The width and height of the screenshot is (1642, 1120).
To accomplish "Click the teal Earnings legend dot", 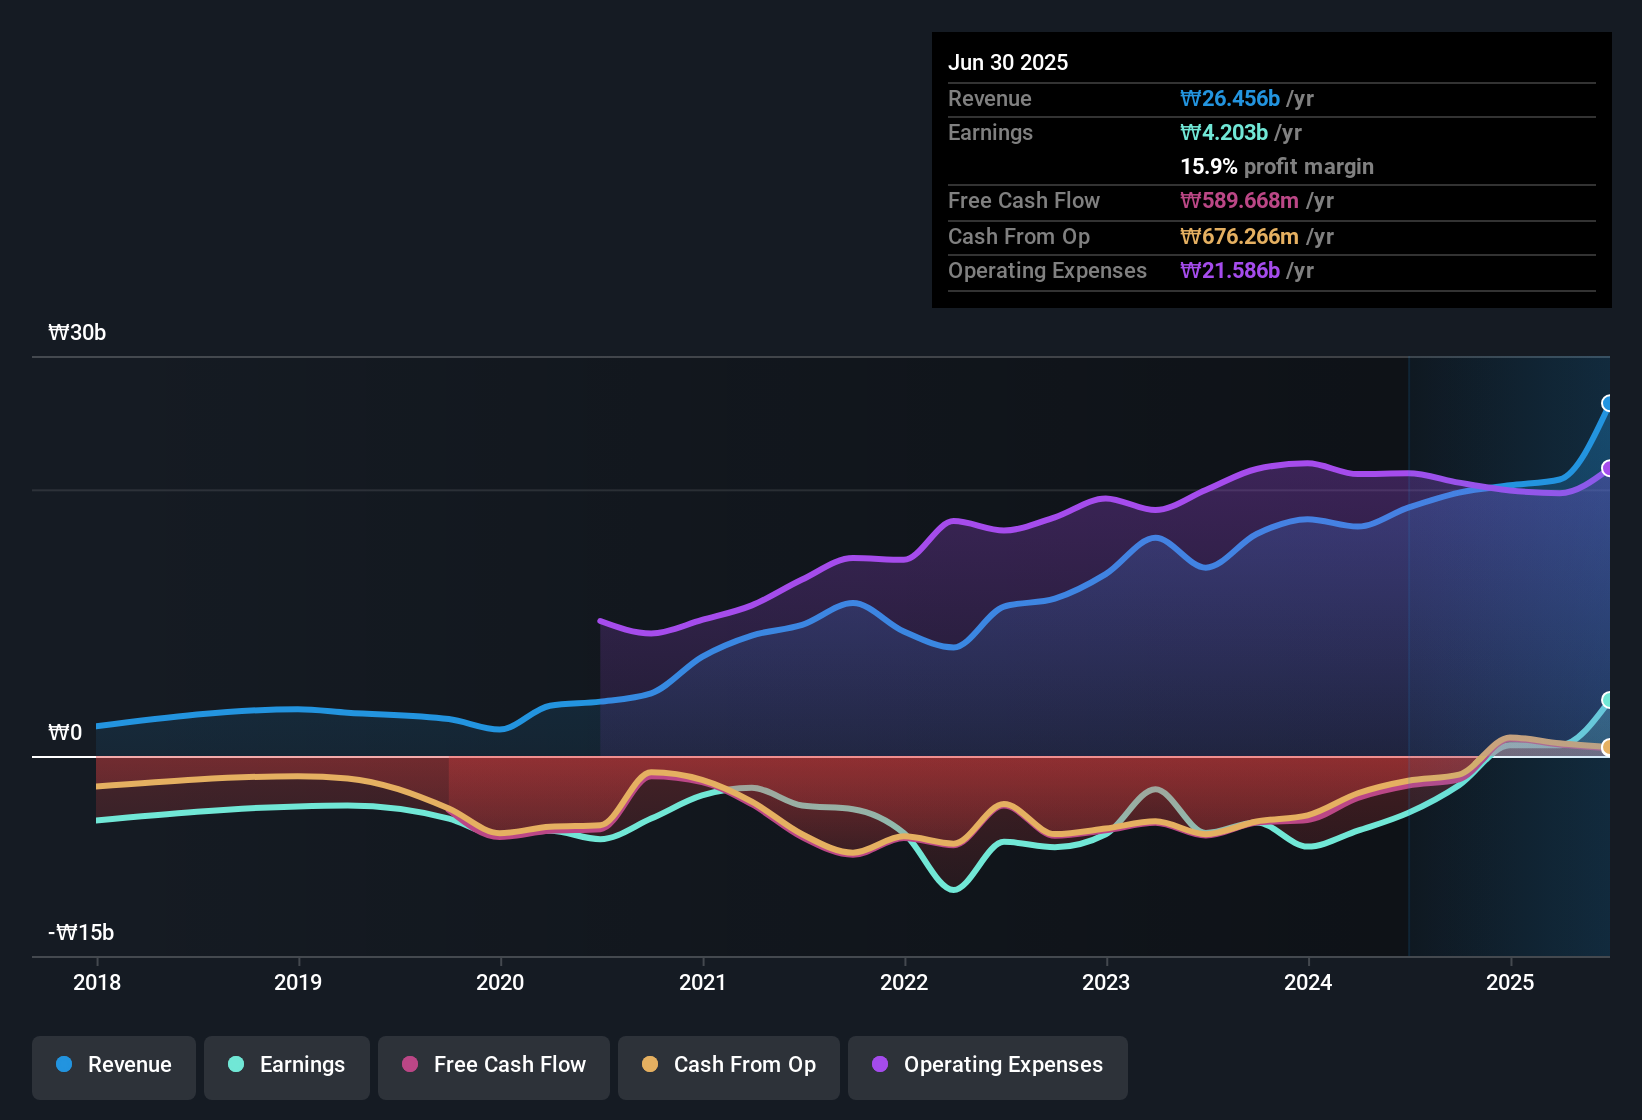I will point(236,1065).
